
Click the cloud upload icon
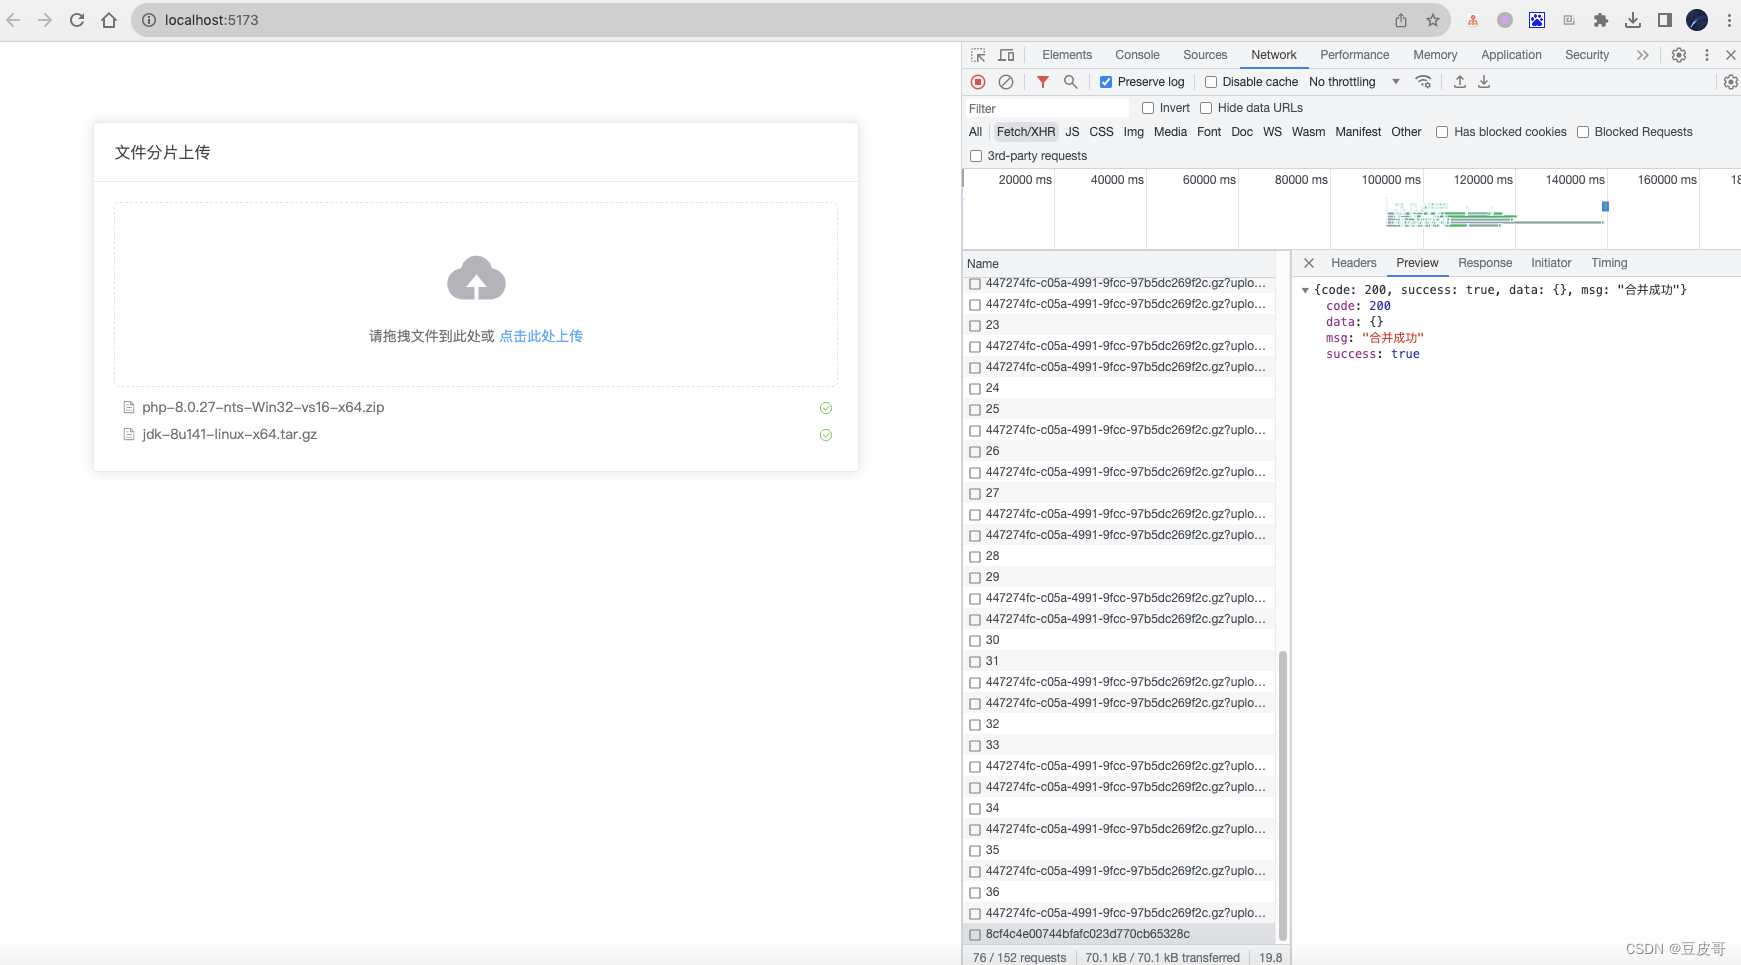pyautogui.click(x=476, y=278)
